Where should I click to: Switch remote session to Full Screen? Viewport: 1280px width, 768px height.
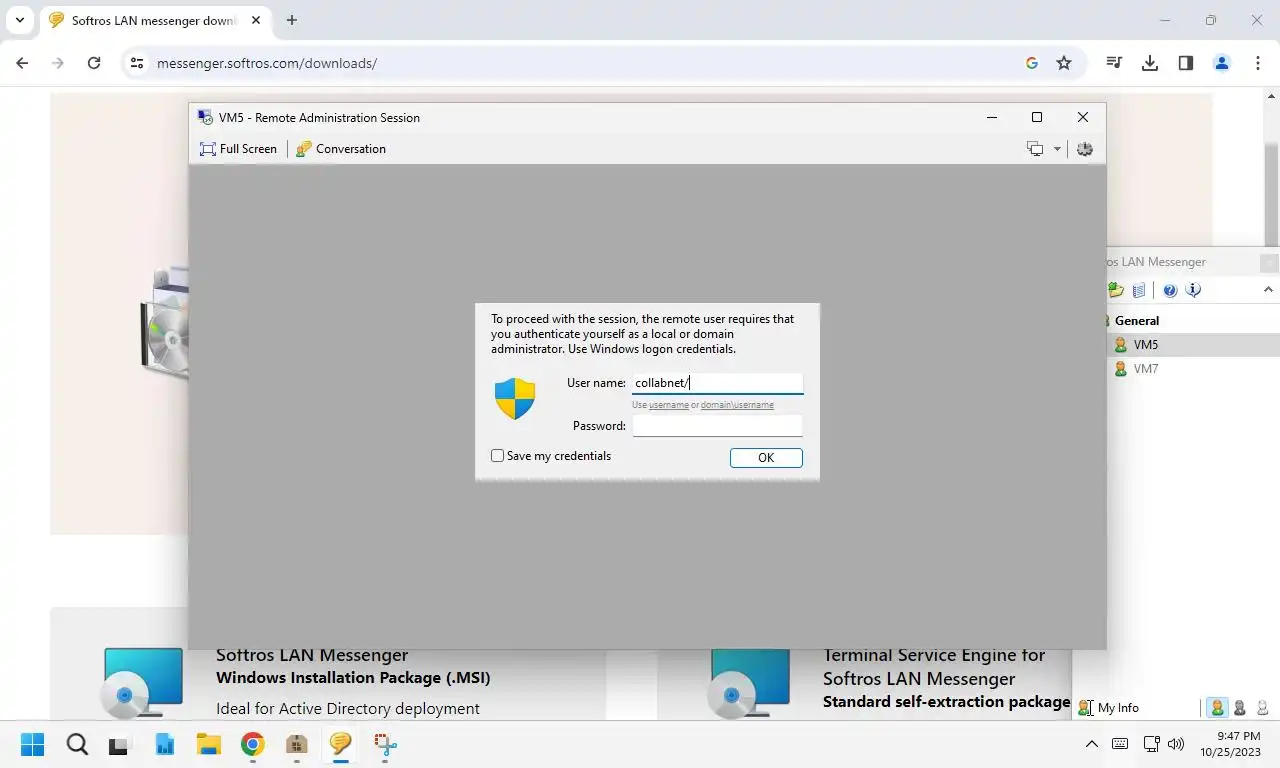tap(238, 149)
